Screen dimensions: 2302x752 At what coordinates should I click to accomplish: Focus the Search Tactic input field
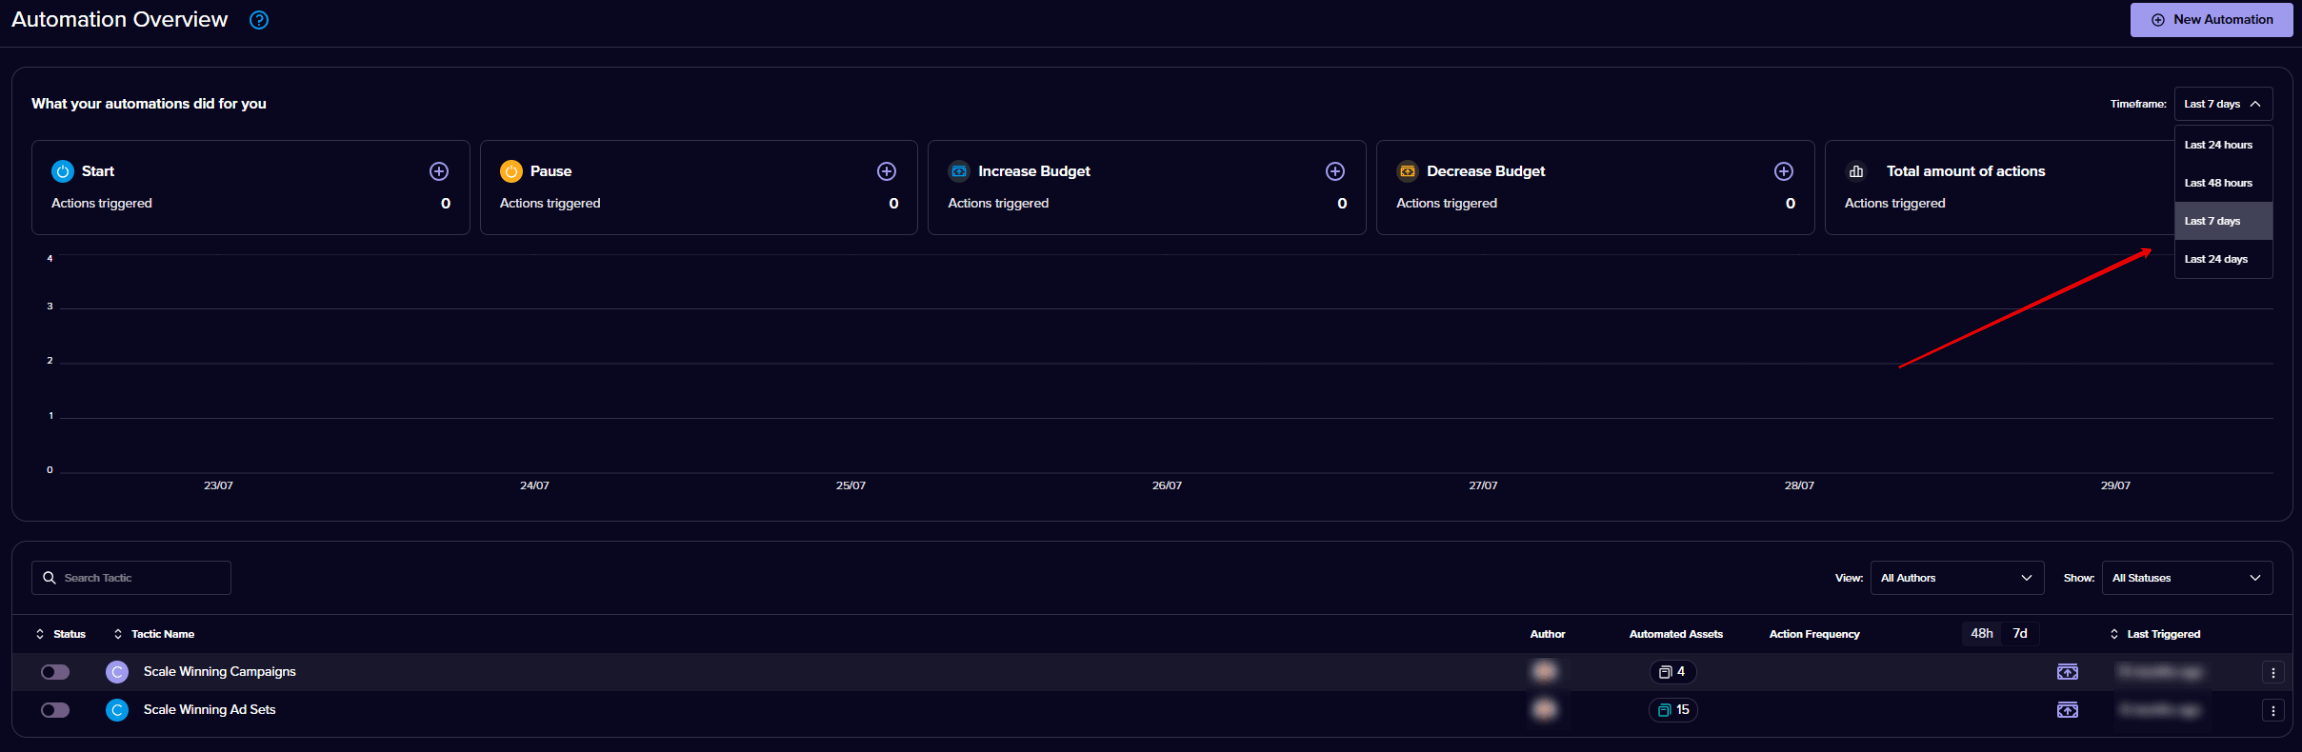click(131, 578)
